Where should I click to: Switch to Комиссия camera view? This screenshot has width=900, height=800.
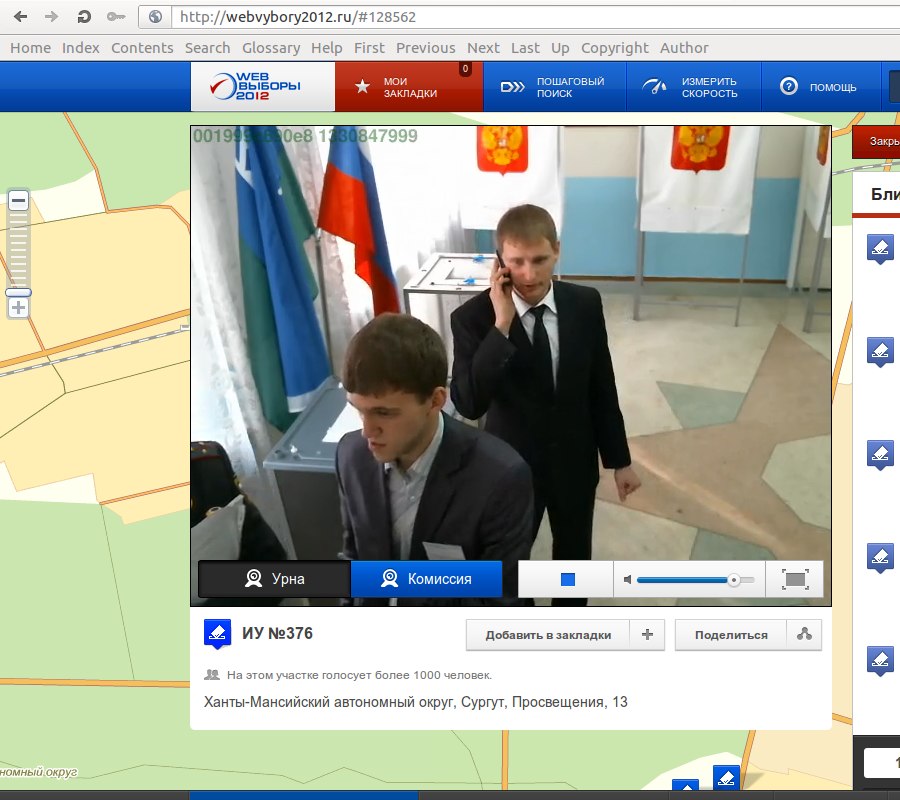426,579
